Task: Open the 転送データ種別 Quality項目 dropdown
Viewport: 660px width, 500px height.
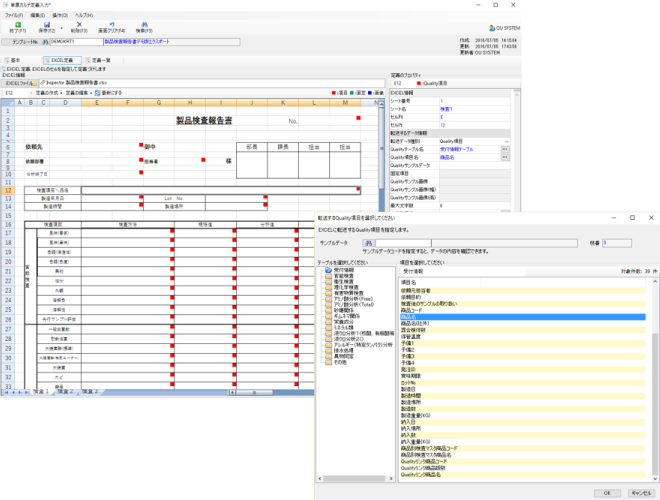Action: click(x=506, y=141)
